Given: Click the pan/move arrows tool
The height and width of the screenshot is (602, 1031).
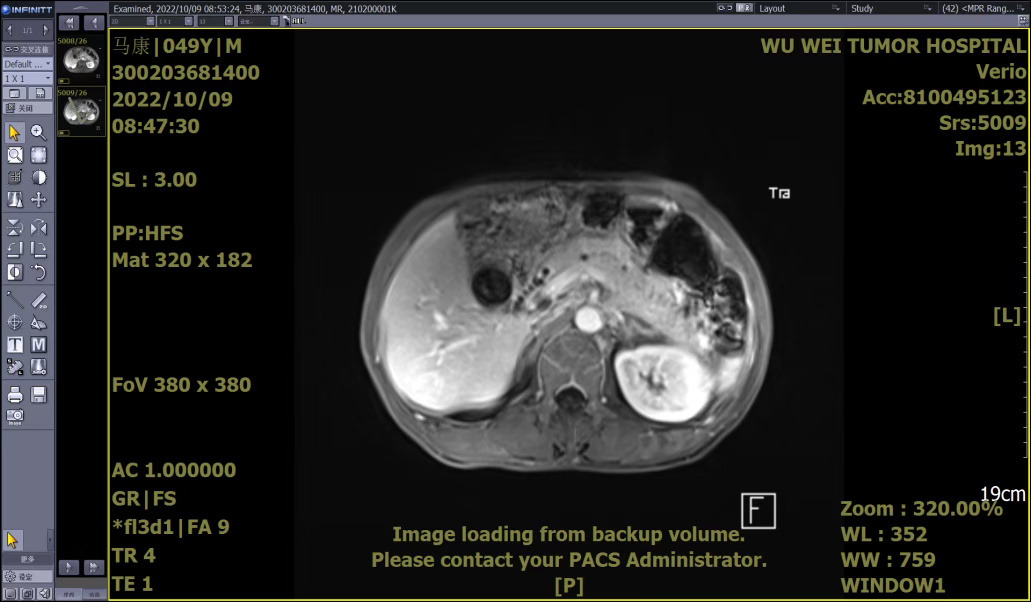Looking at the screenshot, I should pyautogui.click(x=38, y=200).
